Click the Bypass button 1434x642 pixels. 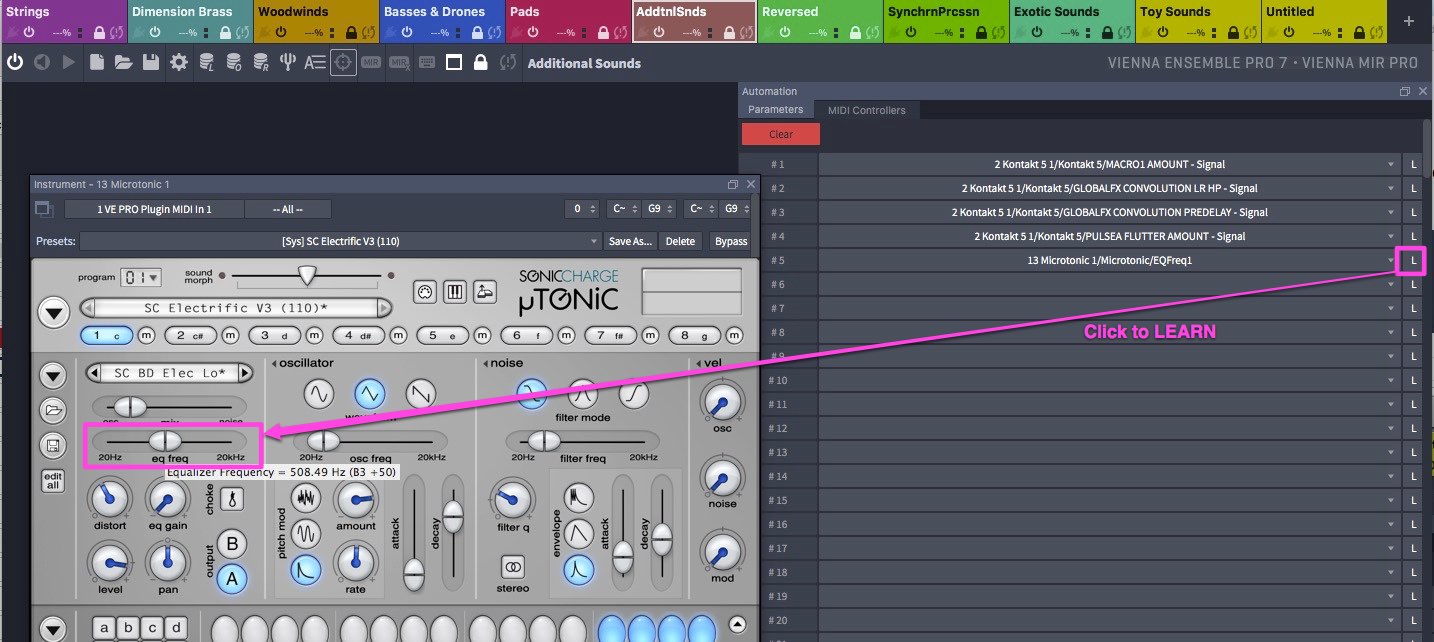731,241
